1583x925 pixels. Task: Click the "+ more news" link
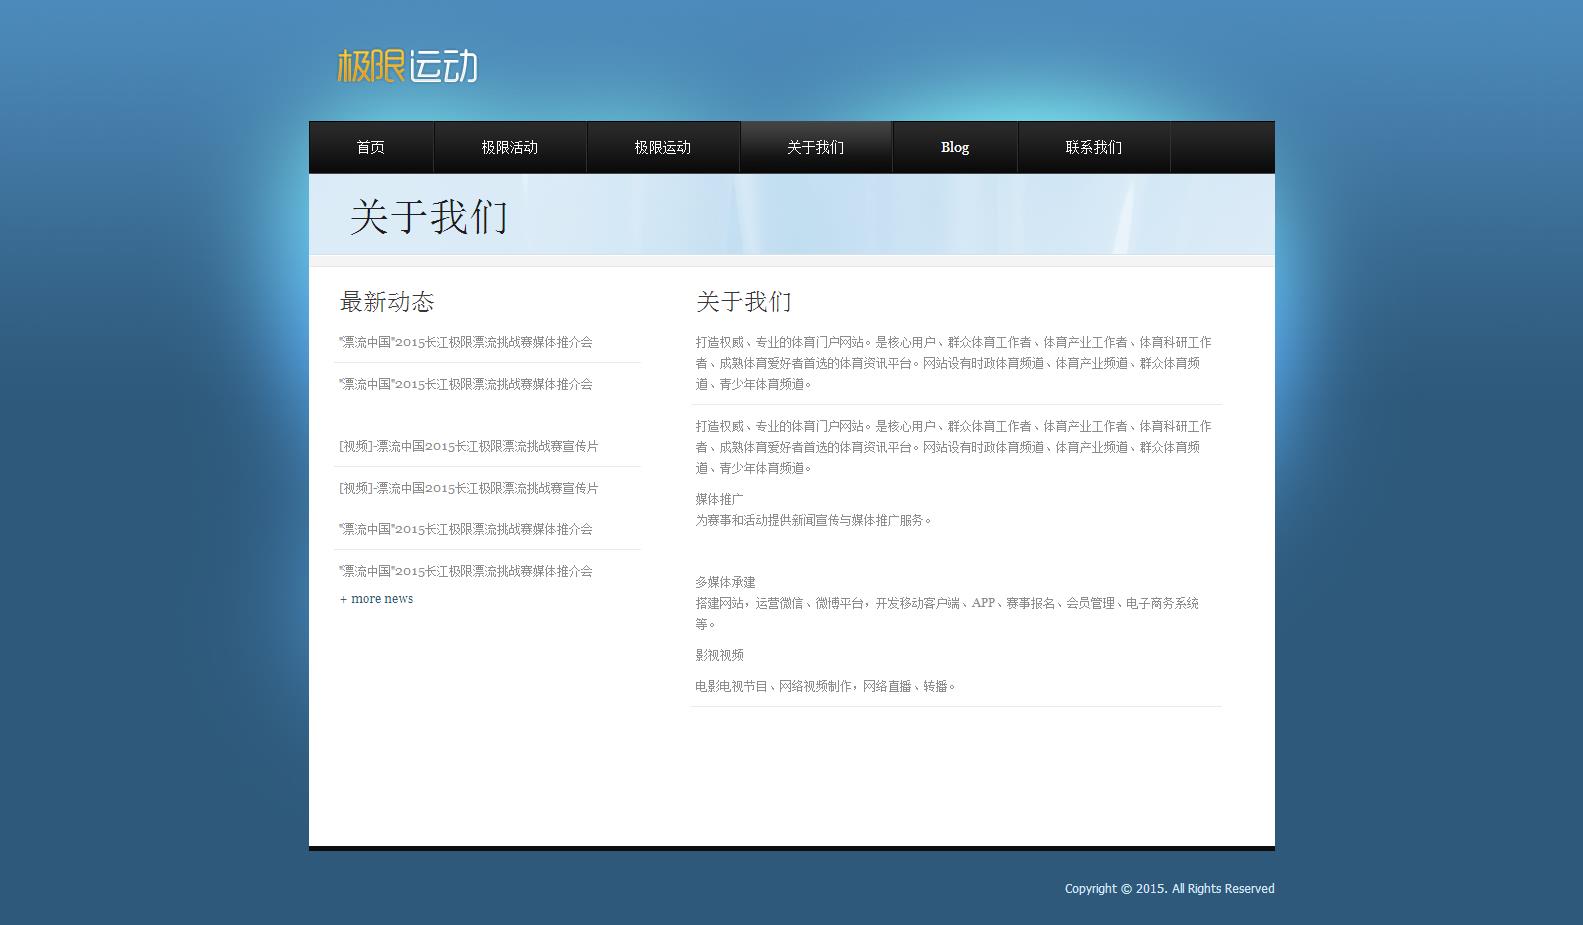(377, 599)
